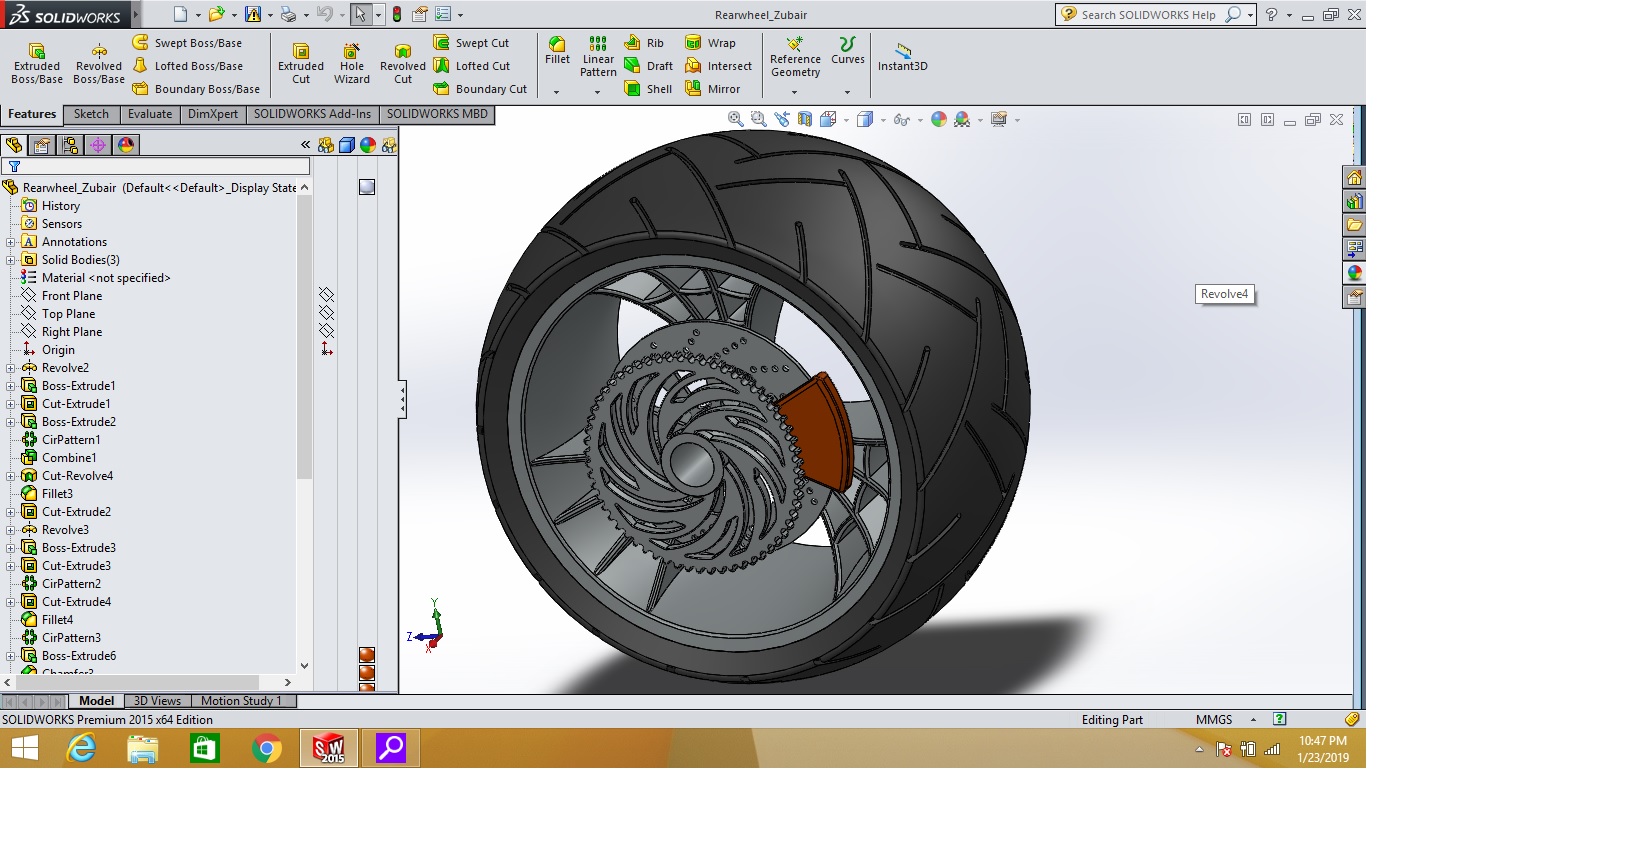This screenshot has width=1652, height=854.
Task: Open the Motion Study 1 tab
Action: 241,701
